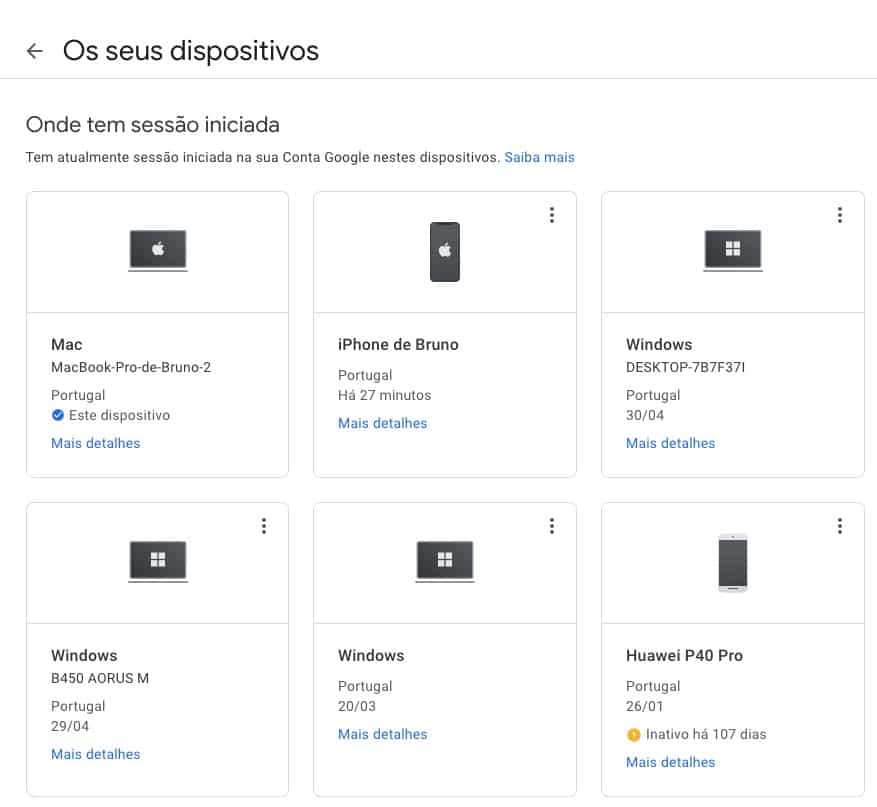
Task: Open 'Mais detalhes' for B450 AORUS M
Action: (96, 754)
